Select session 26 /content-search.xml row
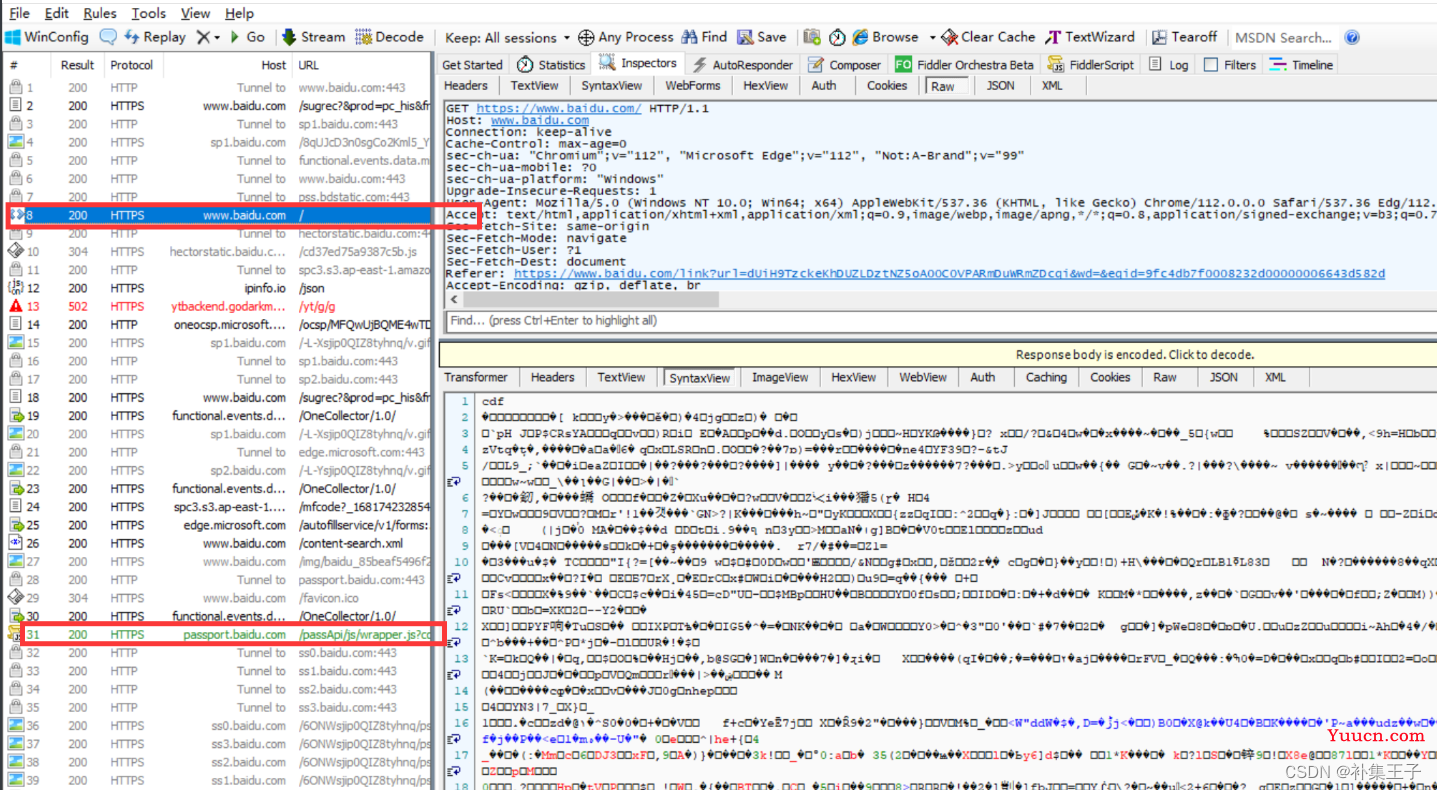 click(x=219, y=543)
